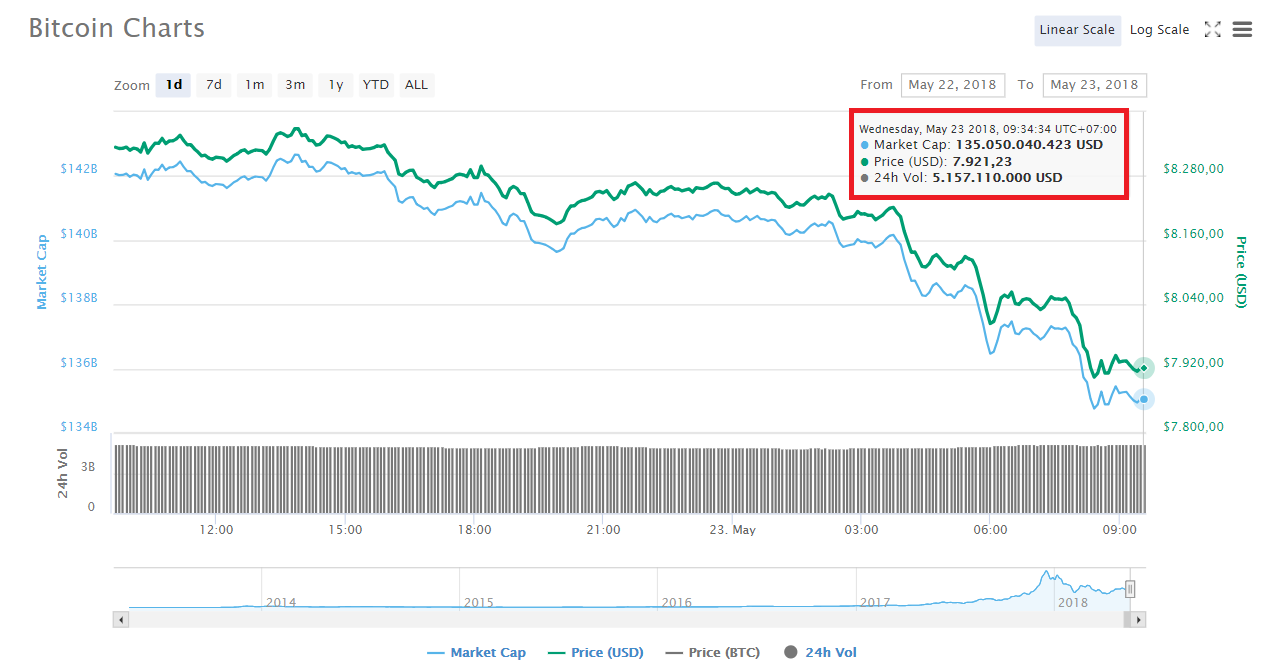Select 1d zoom range
The height and width of the screenshot is (670, 1274).
pyautogui.click(x=173, y=85)
